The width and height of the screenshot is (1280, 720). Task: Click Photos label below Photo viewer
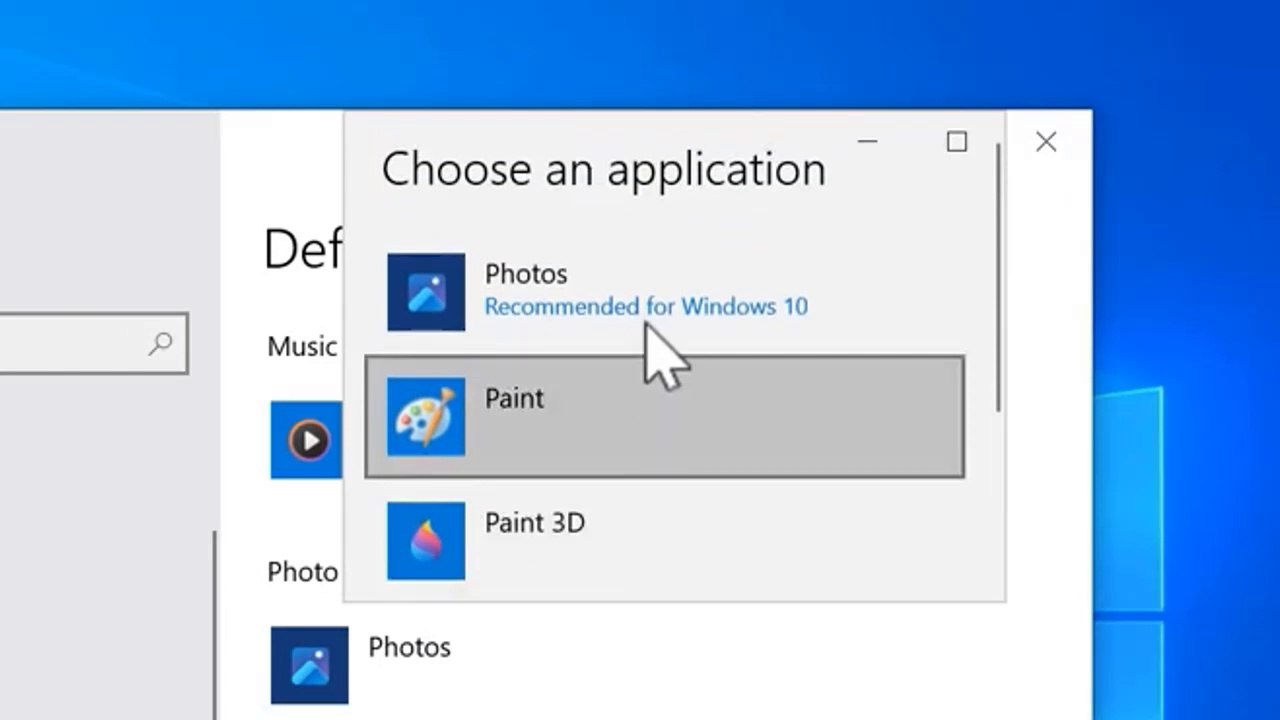tap(410, 647)
